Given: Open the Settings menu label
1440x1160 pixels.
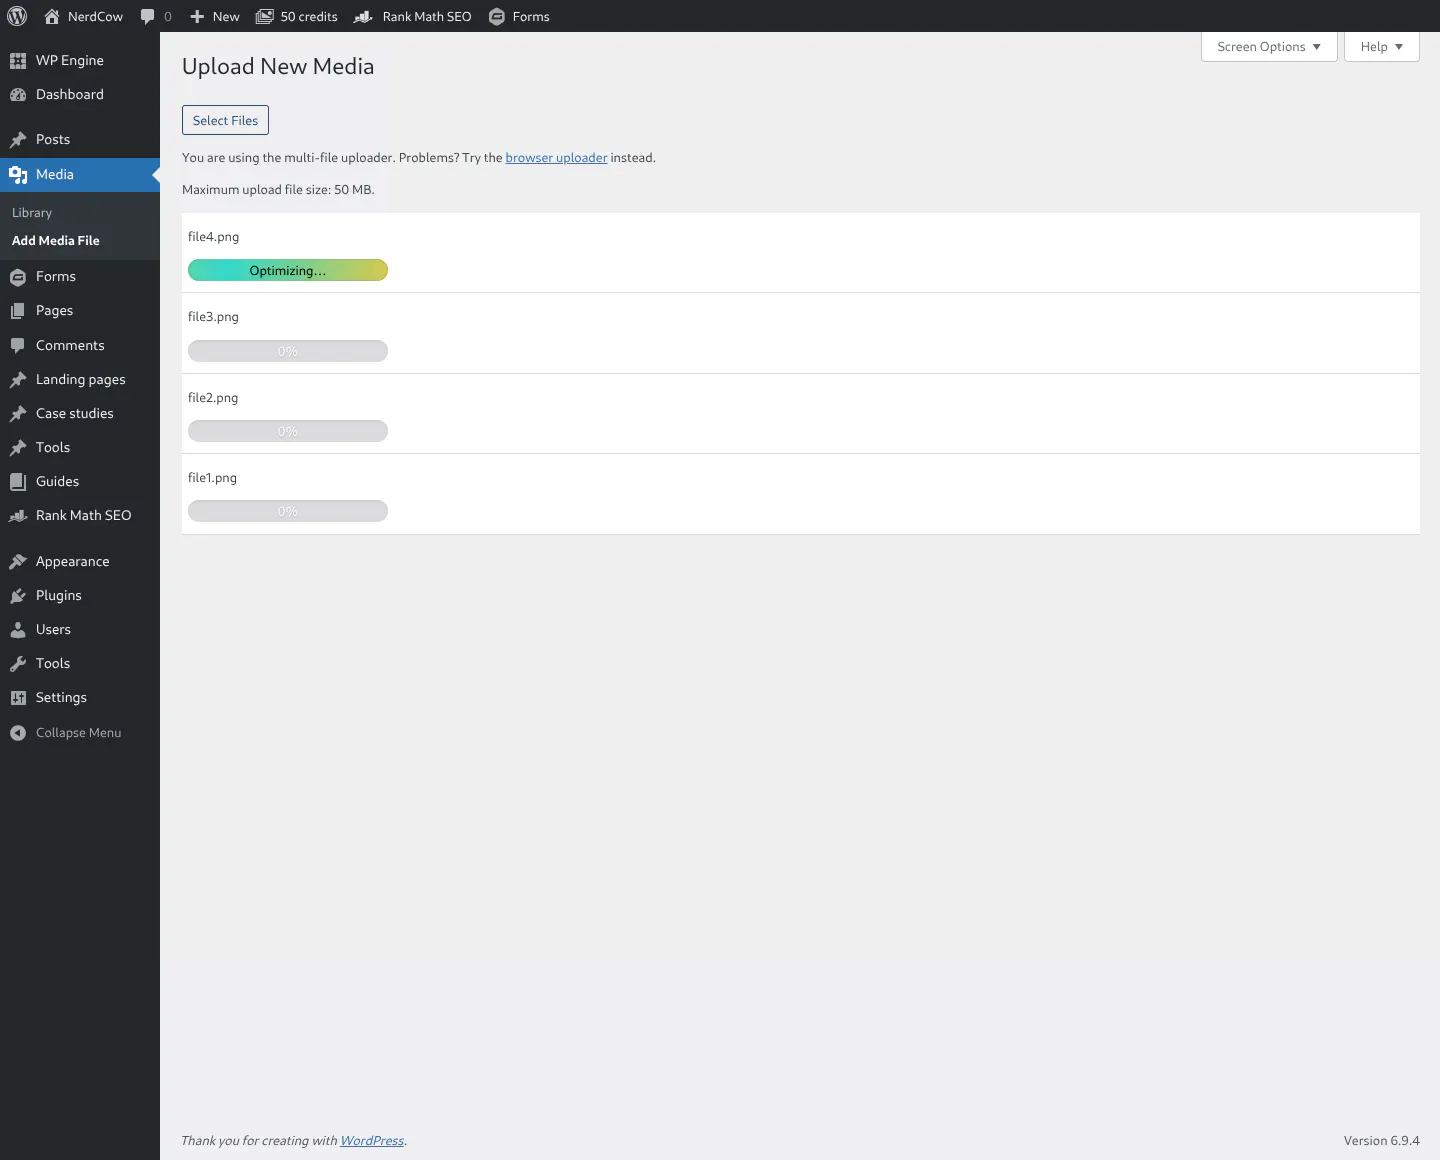Looking at the screenshot, I should tap(62, 698).
